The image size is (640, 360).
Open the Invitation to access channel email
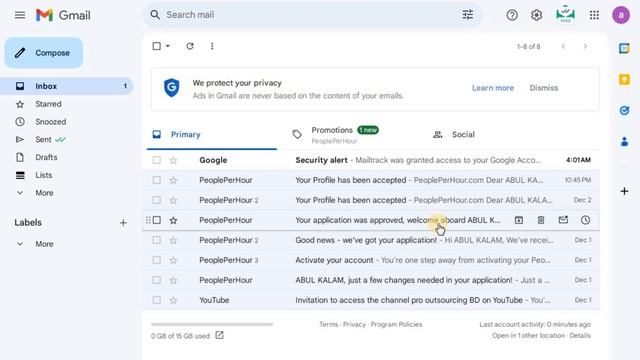point(371,300)
